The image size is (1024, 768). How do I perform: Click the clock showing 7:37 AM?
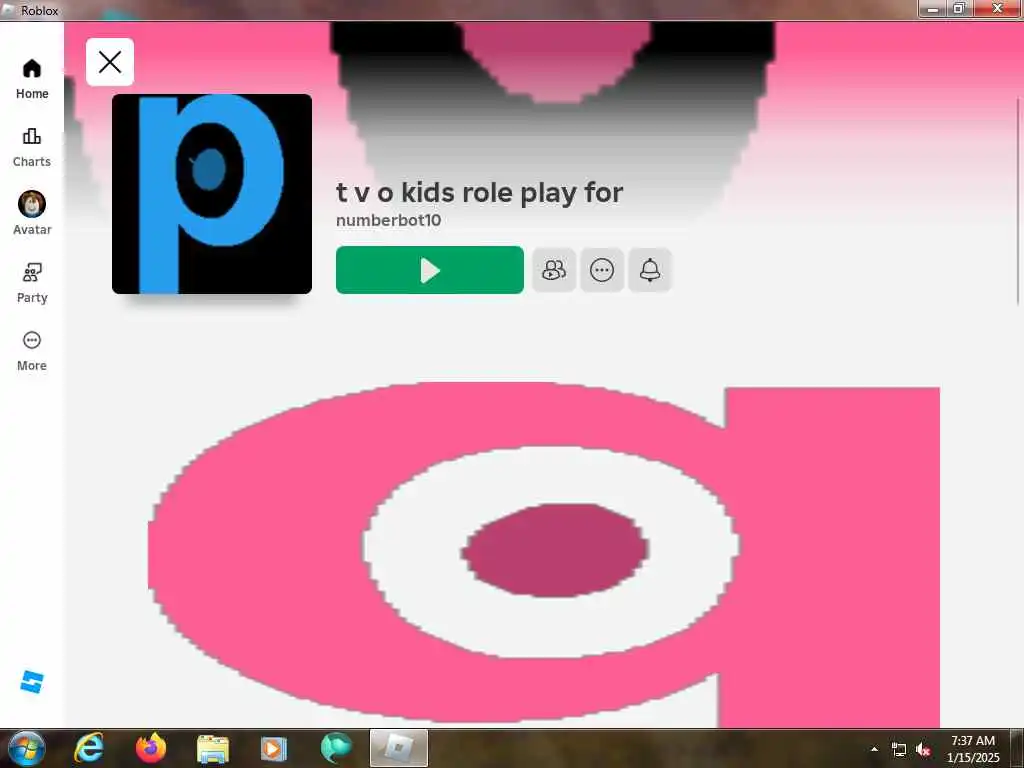click(973, 748)
